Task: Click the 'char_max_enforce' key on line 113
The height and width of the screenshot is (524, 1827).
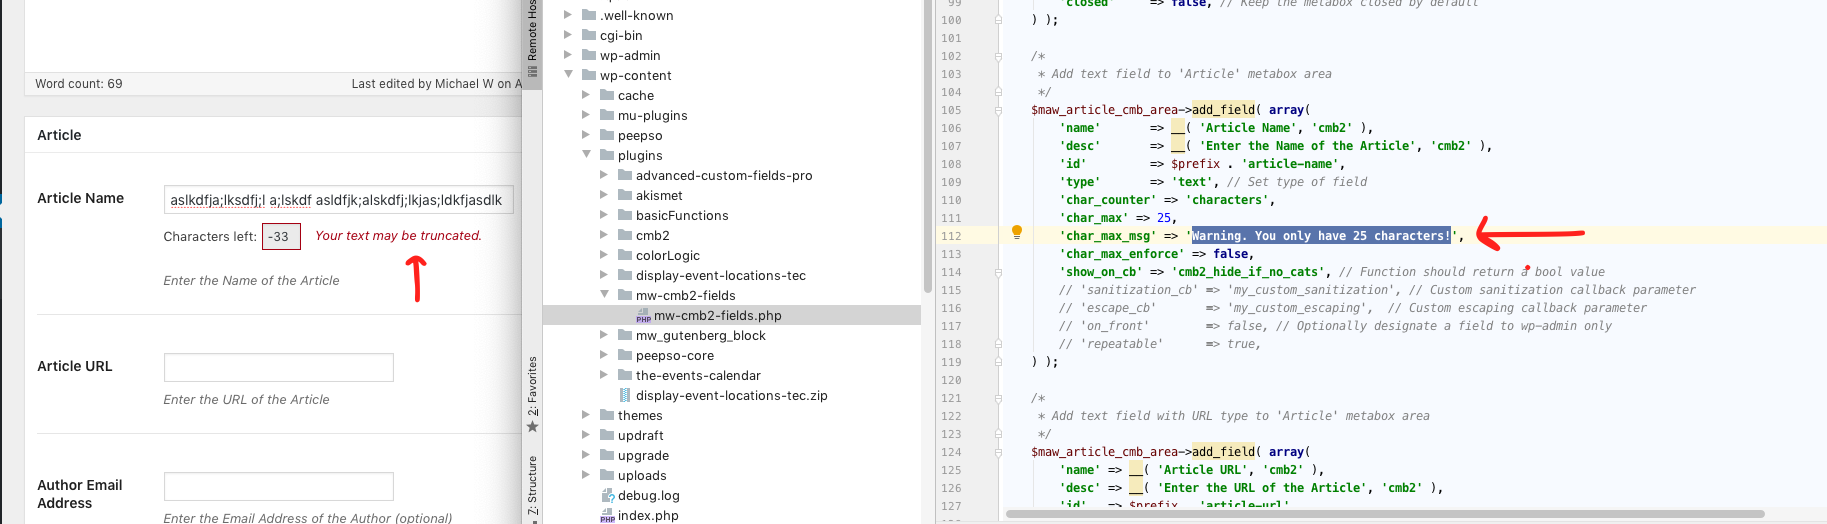Action: point(1122,254)
